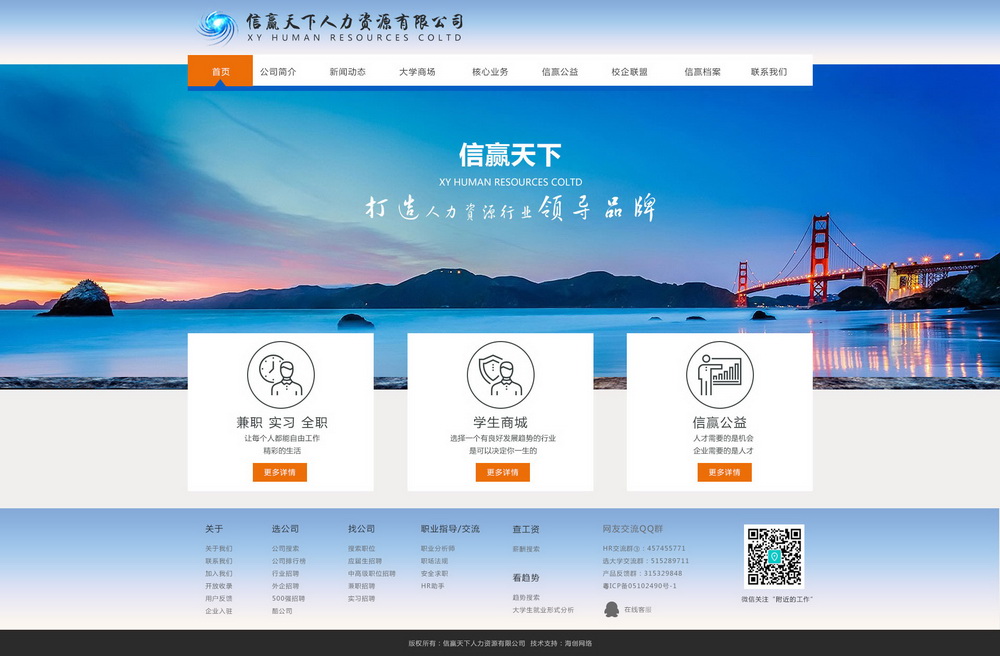Click the swirl logo of 信赢天下
The width and height of the screenshot is (1000, 656).
(216, 27)
